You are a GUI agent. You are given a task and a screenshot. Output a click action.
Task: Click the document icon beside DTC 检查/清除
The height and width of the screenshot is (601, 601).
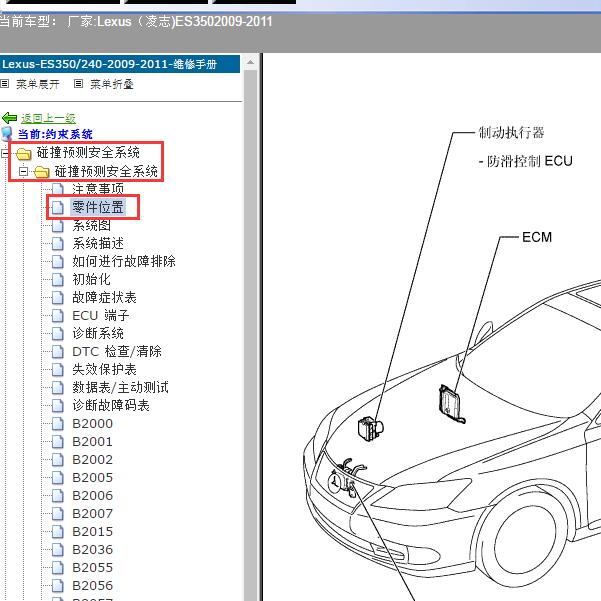pyautogui.click(x=57, y=351)
